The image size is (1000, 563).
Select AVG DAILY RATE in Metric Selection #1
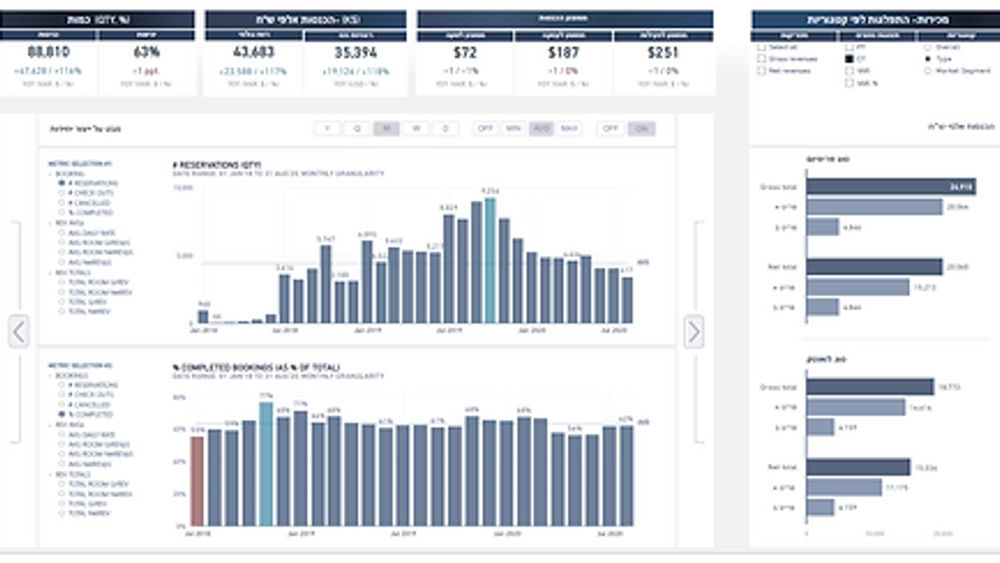click(x=62, y=233)
